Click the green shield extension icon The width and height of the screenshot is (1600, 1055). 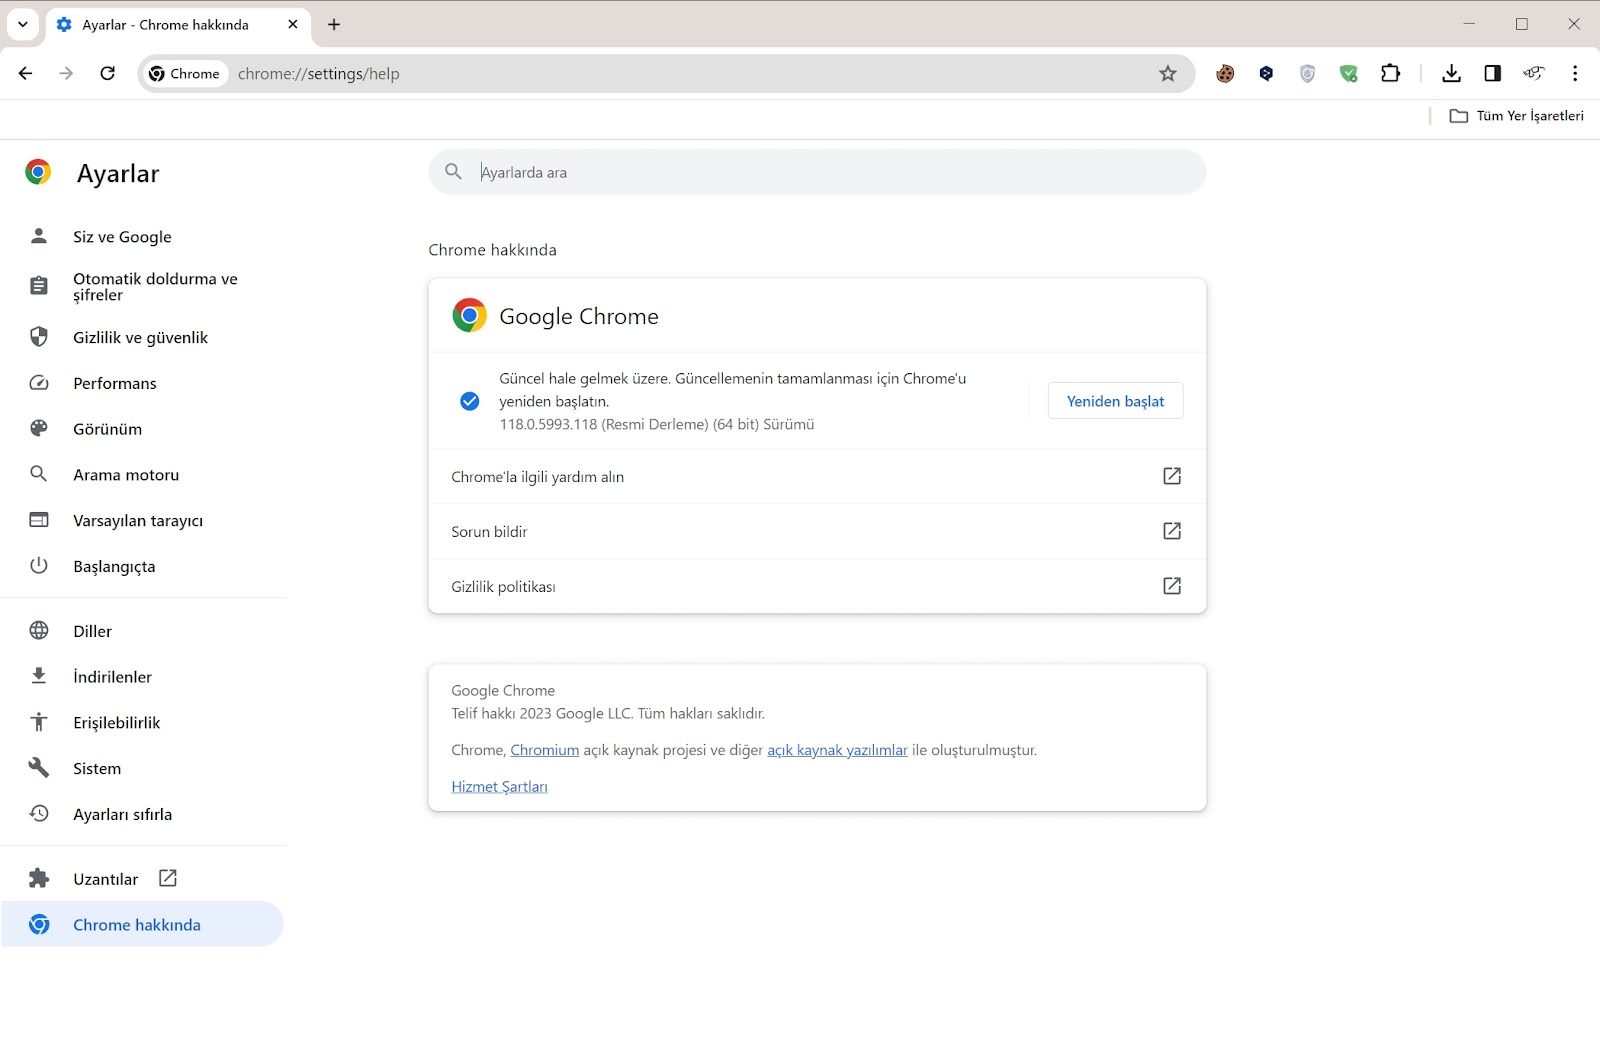1349,73
